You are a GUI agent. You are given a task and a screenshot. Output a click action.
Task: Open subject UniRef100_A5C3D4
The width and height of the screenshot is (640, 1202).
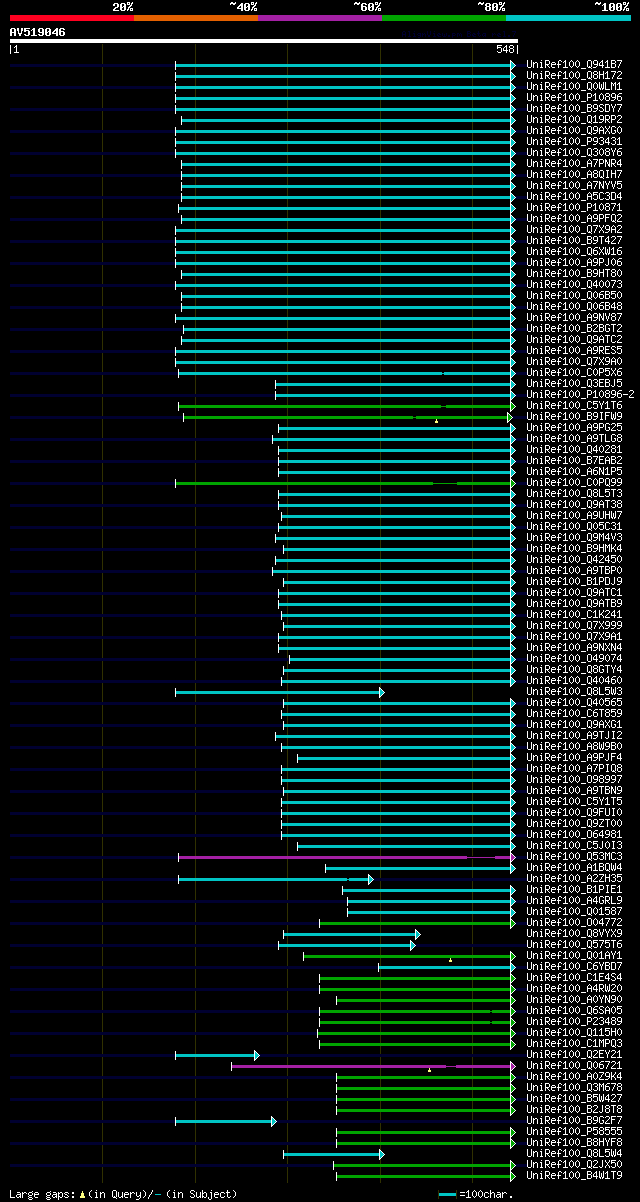click(x=574, y=196)
